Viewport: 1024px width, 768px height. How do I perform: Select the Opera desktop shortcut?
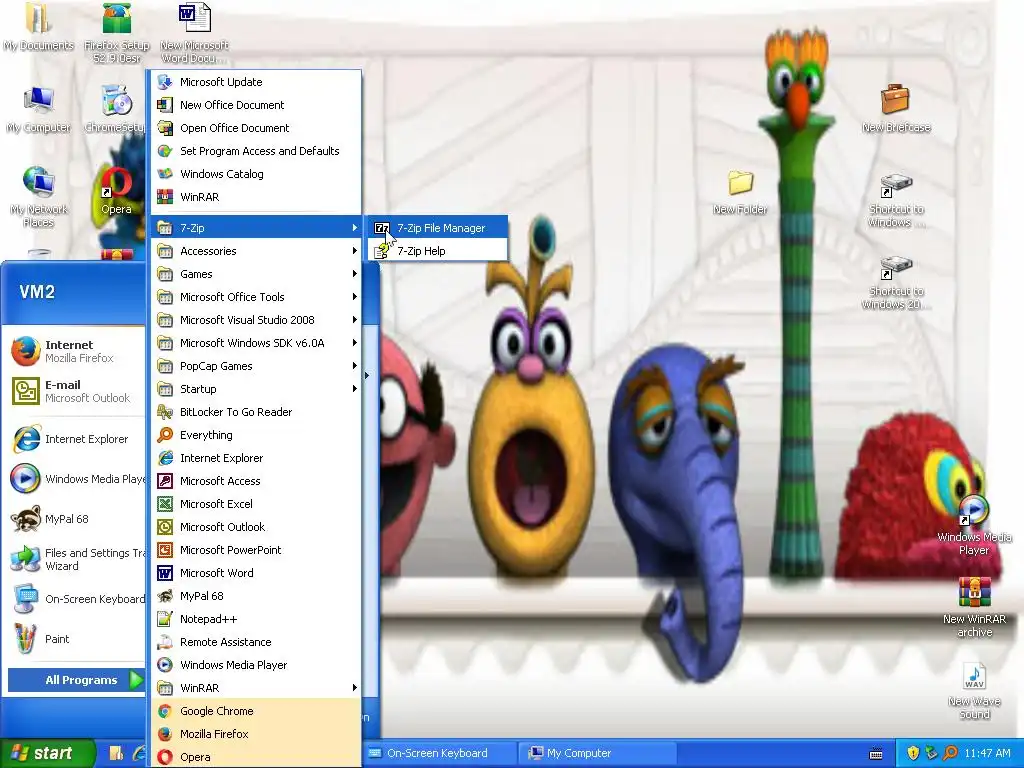pyautogui.click(x=116, y=191)
